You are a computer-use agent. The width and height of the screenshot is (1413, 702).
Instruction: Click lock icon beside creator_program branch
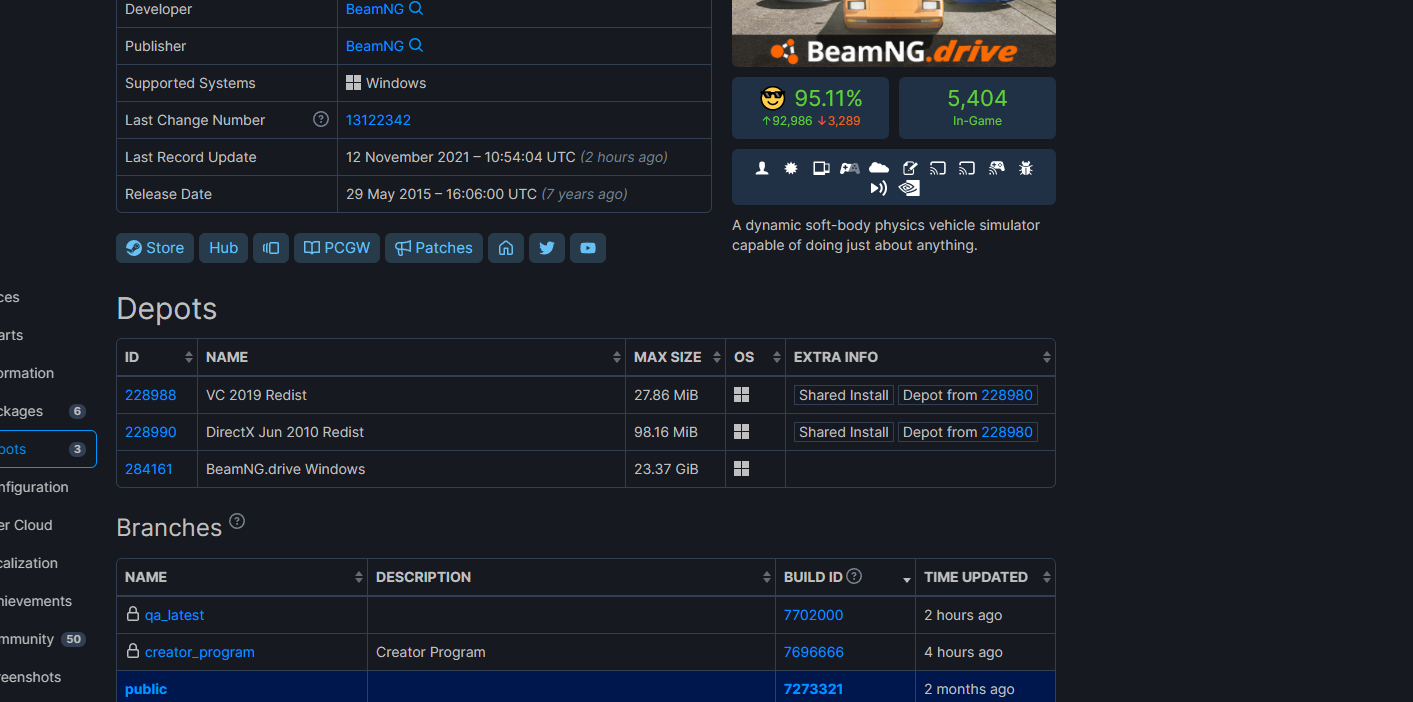pos(132,651)
